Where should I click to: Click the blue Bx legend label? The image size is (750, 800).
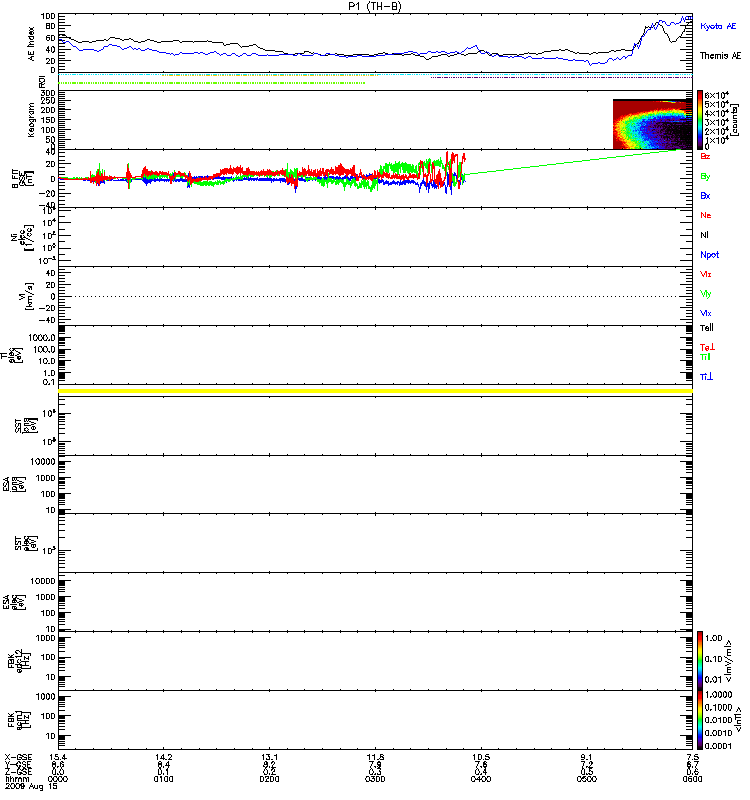[705, 195]
